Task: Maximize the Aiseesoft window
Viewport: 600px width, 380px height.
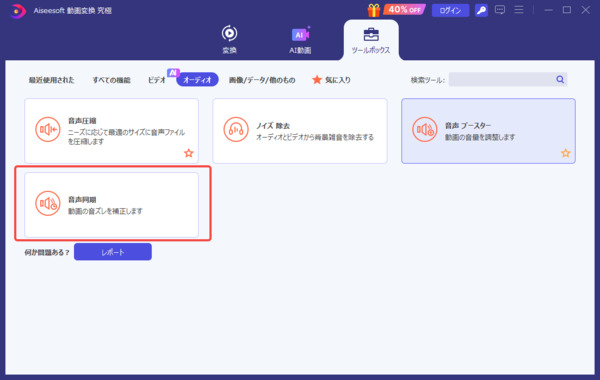Action: tap(567, 10)
